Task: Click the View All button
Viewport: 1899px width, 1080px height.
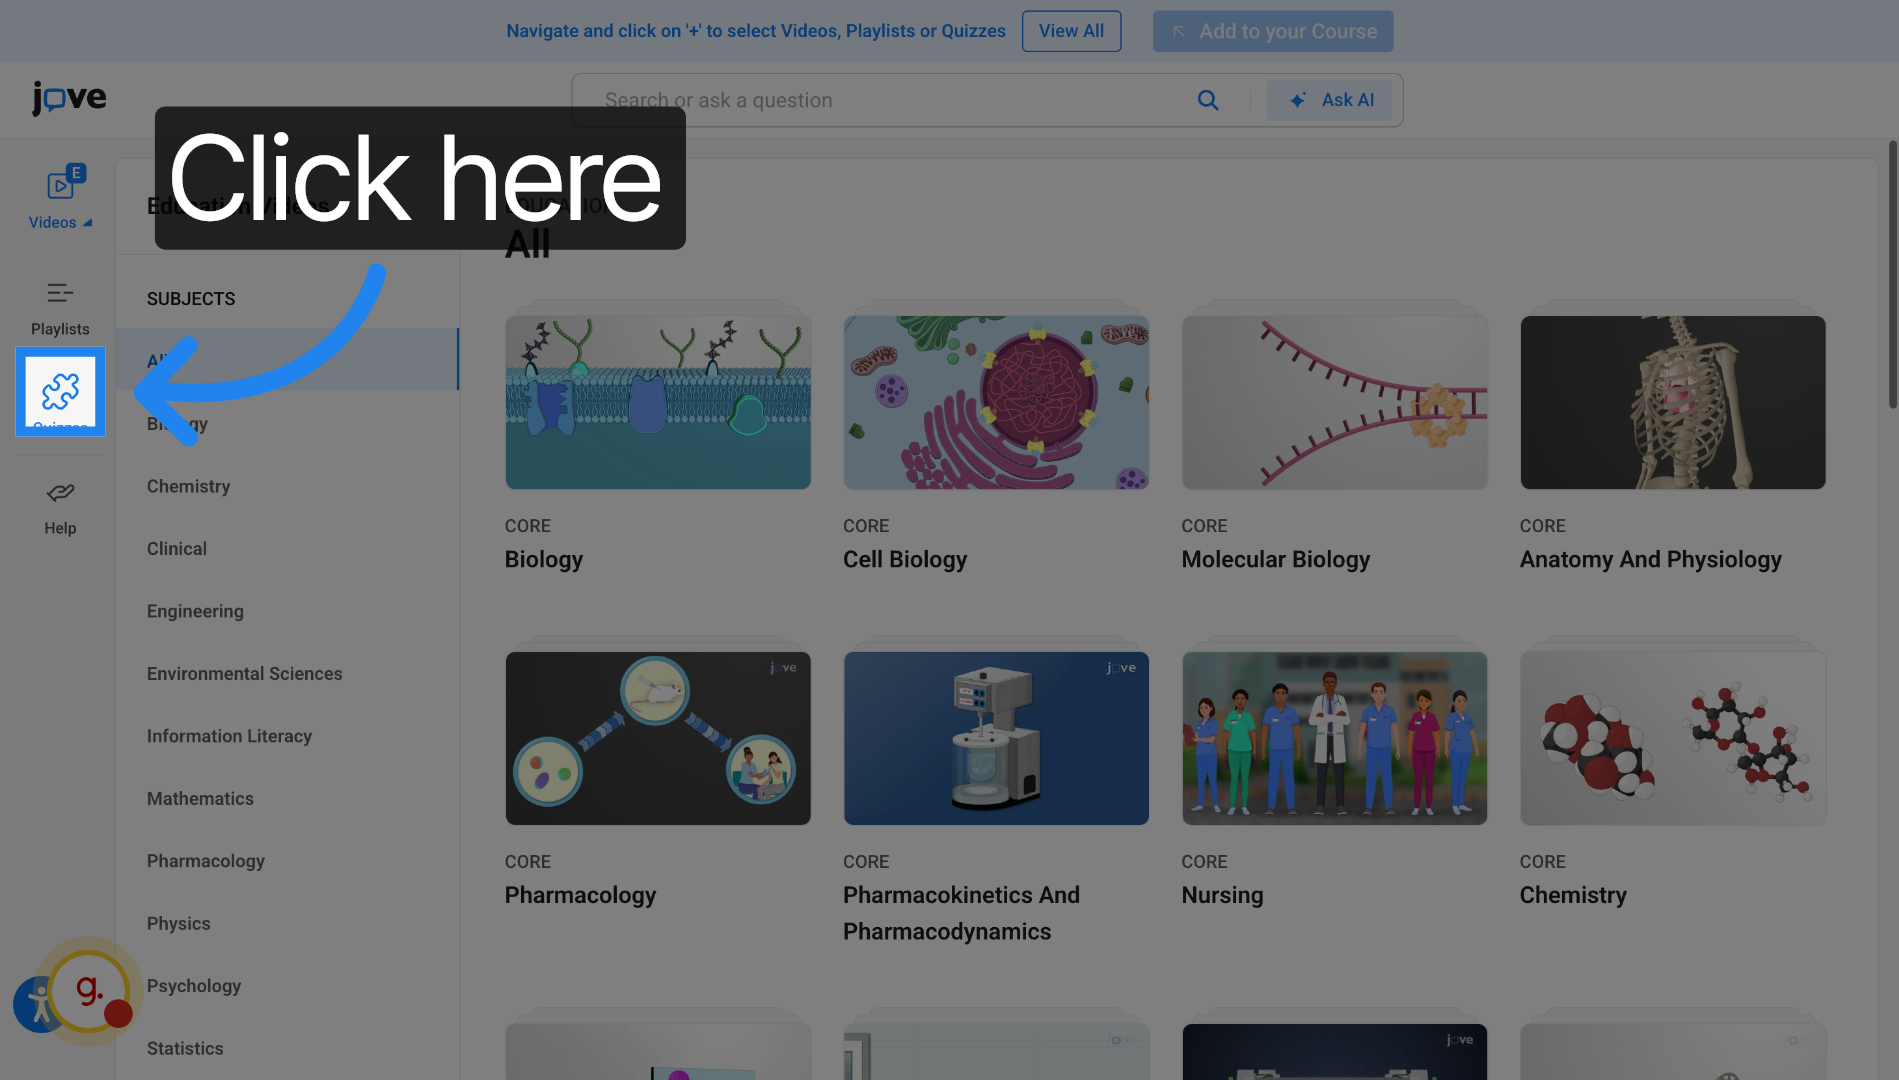Action: click(1071, 31)
